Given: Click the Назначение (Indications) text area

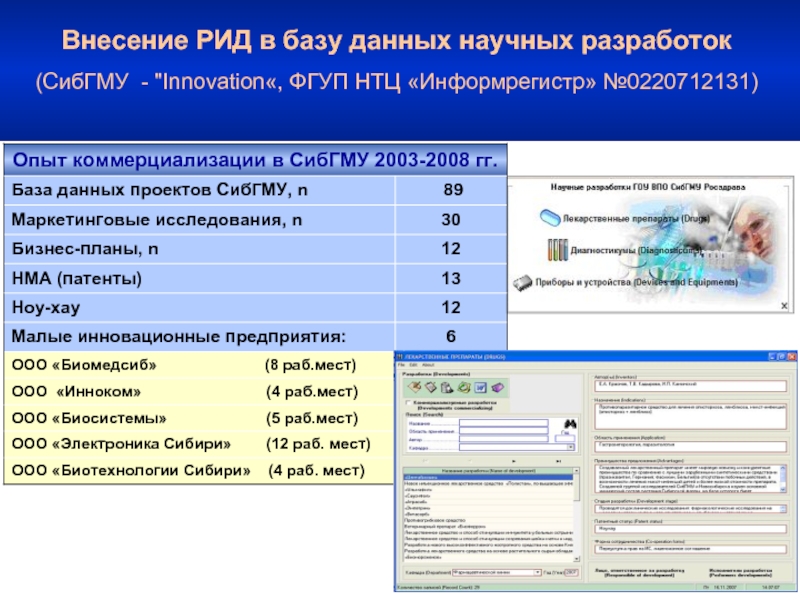Looking at the screenshot, I should click(x=690, y=416).
